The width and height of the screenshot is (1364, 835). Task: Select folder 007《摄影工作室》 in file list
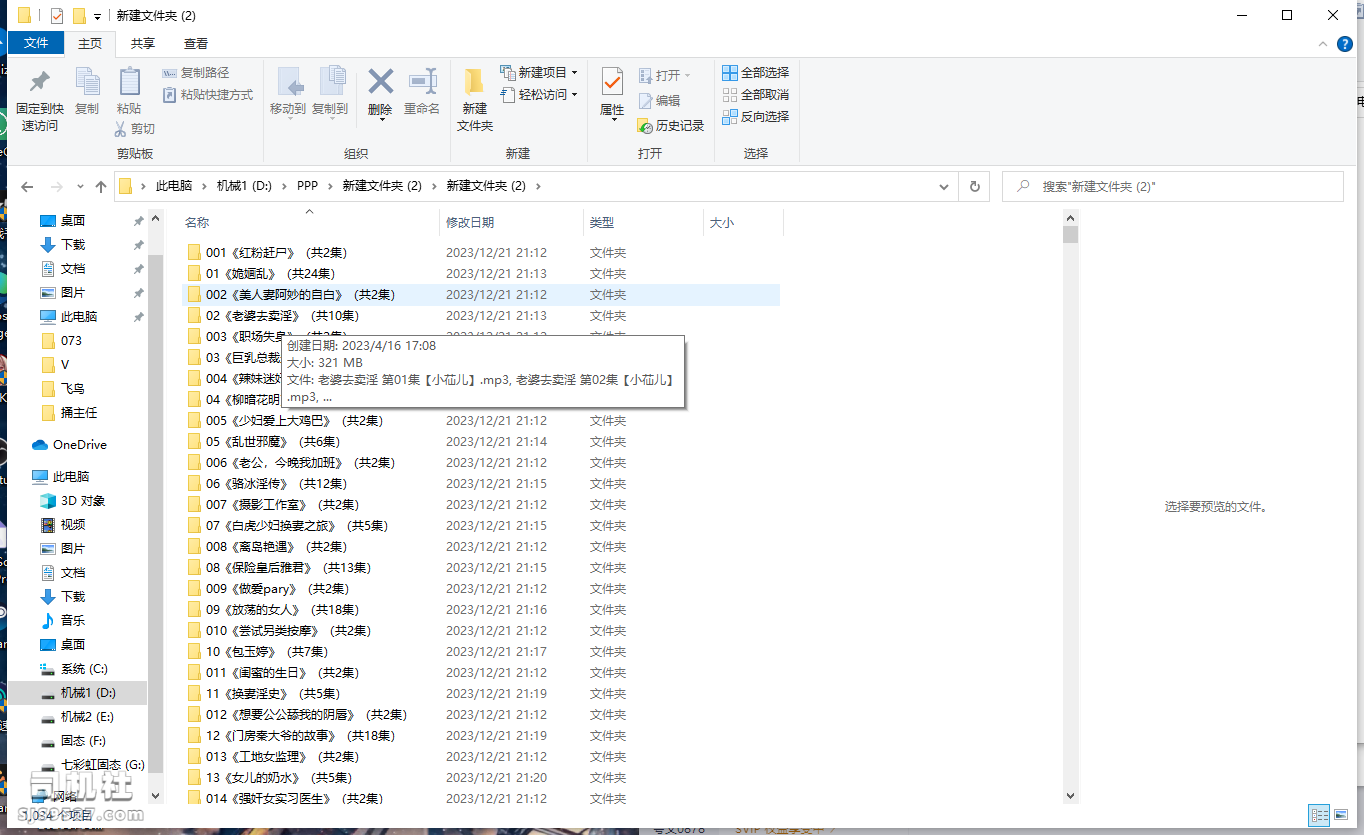[482, 505]
